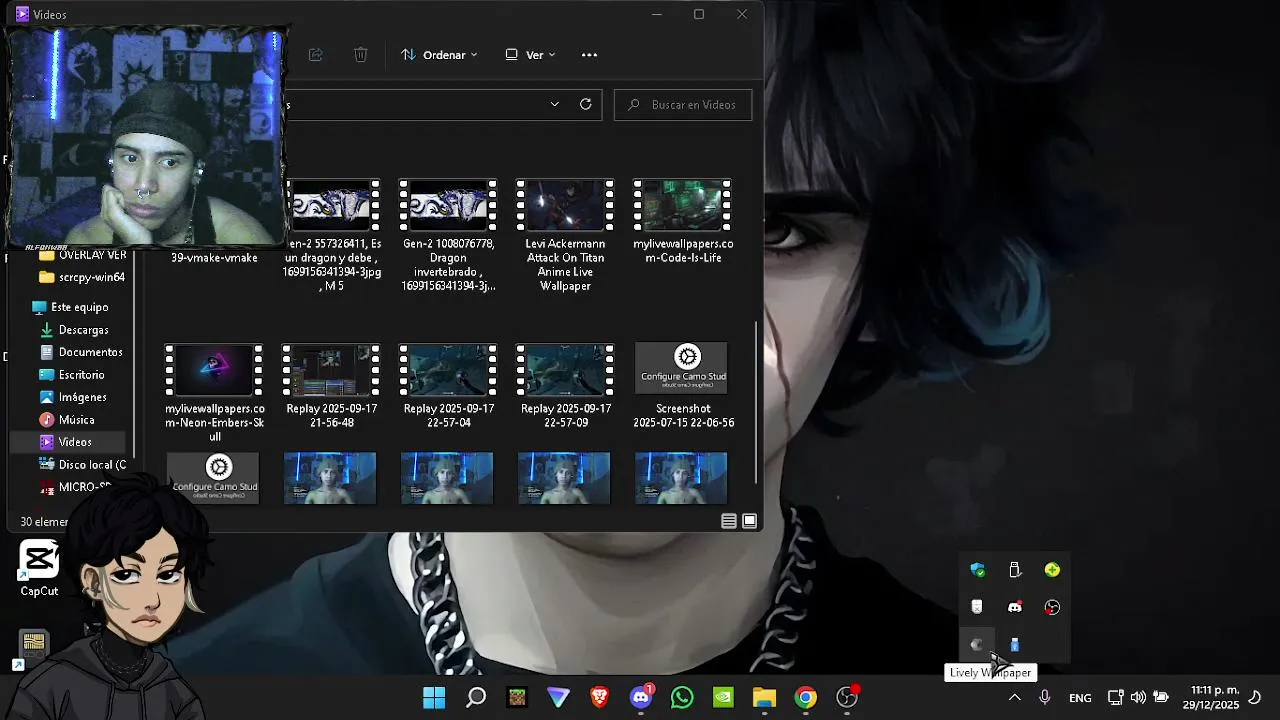Click the Discord icon in tray overflow

(x=1015, y=607)
